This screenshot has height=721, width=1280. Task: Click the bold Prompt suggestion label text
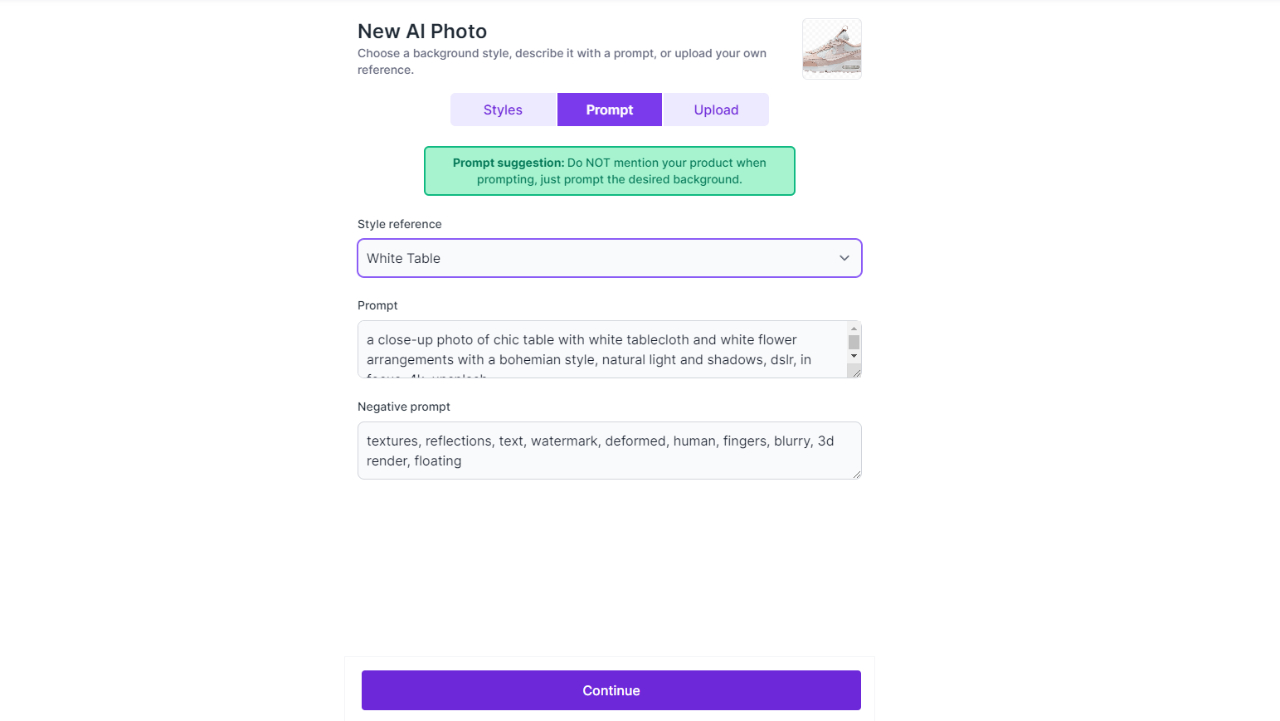coord(506,162)
